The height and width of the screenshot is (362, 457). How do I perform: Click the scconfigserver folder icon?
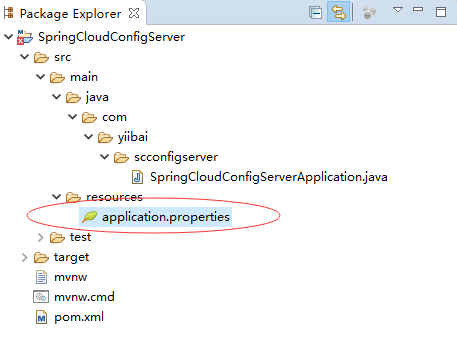pyautogui.click(x=121, y=157)
